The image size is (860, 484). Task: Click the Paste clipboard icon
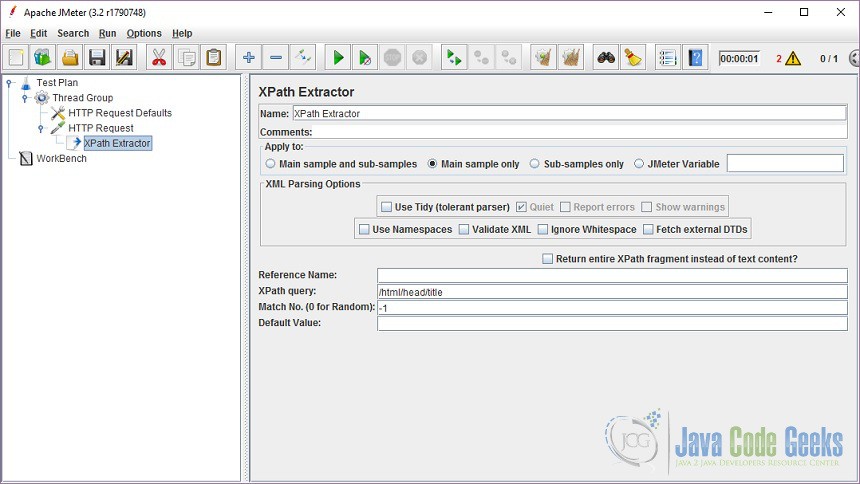(x=214, y=58)
